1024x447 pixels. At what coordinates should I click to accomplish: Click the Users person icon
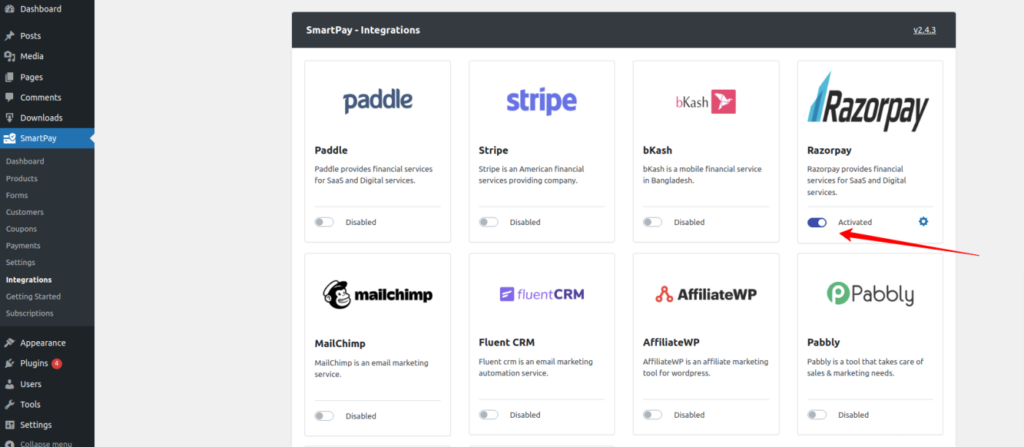click(9, 384)
